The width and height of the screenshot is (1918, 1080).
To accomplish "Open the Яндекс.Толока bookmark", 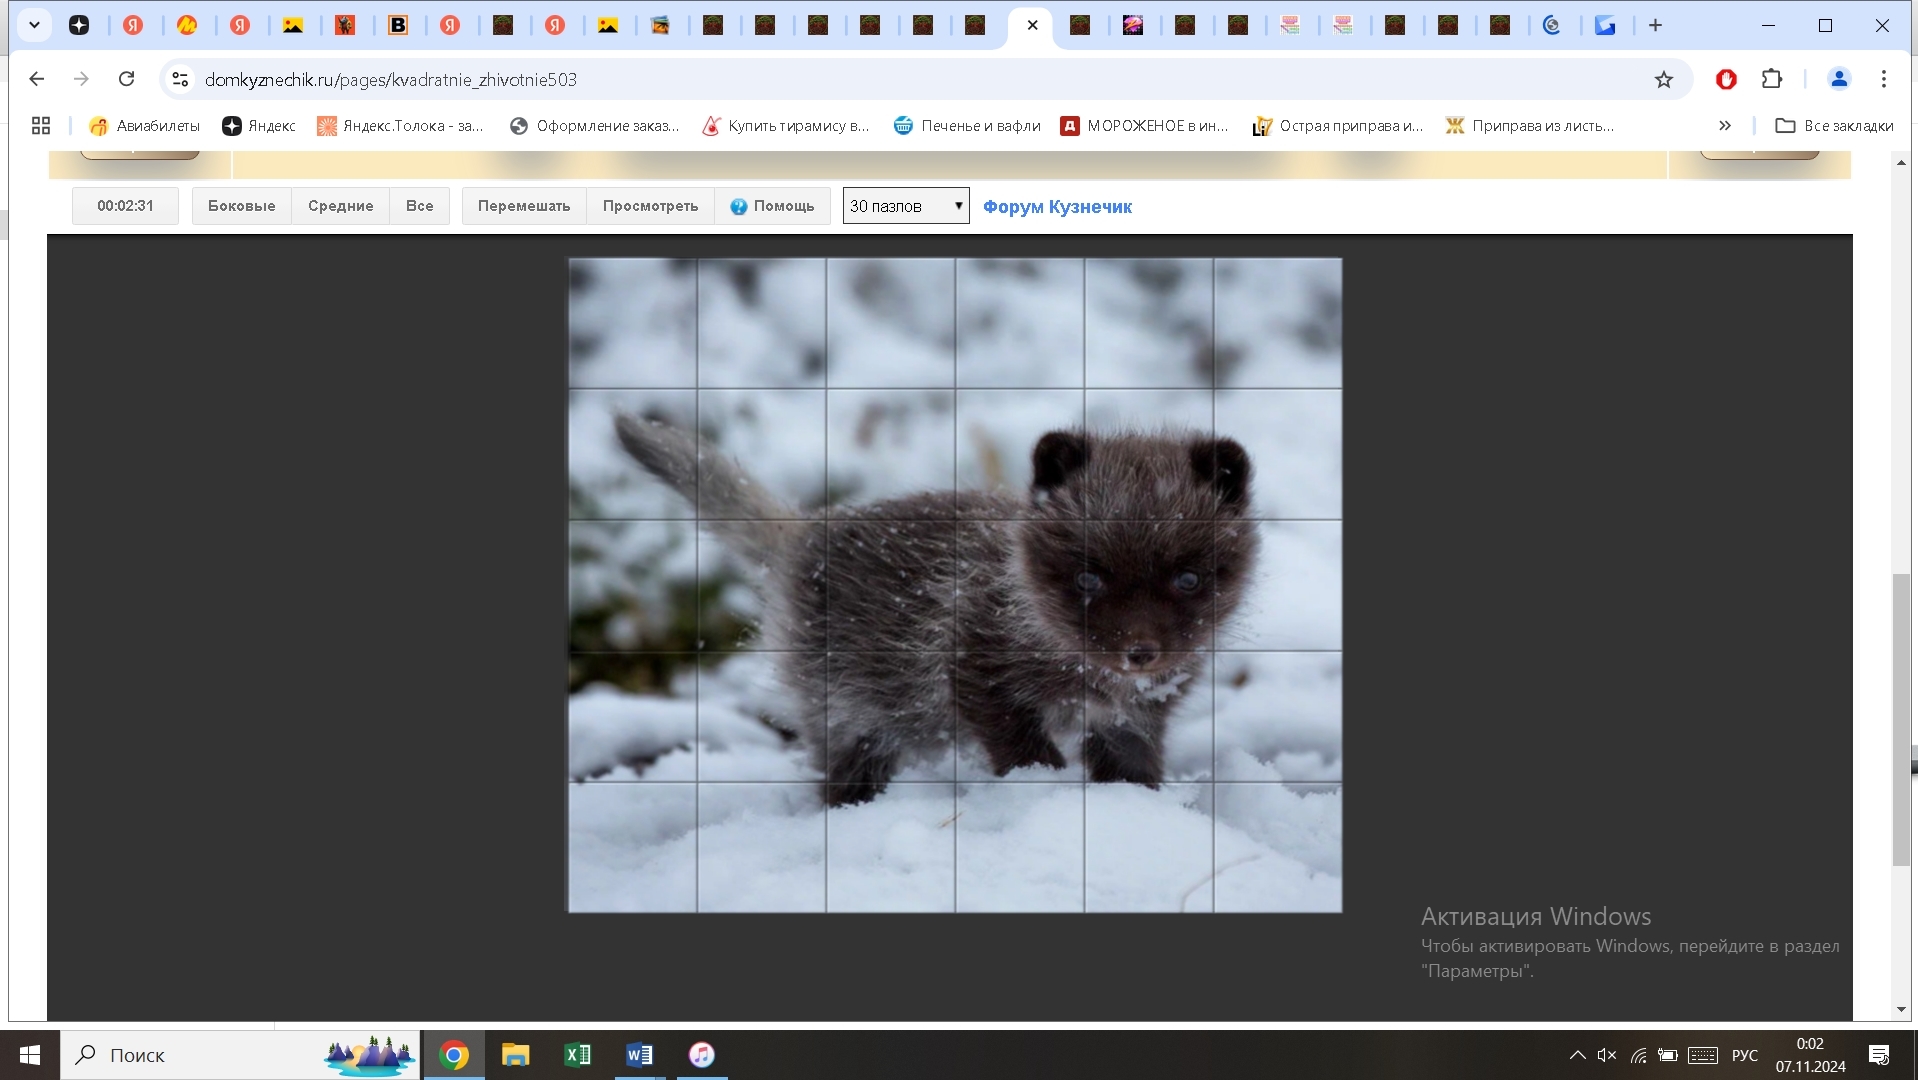I will click(x=400, y=126).
